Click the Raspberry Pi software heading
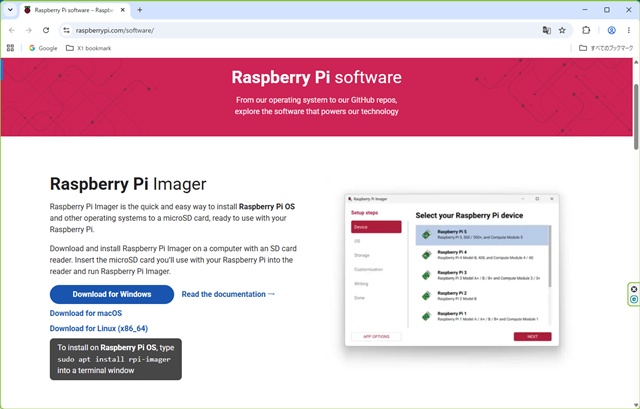Viewport: 640px width, 409px height. coord(316,77)
